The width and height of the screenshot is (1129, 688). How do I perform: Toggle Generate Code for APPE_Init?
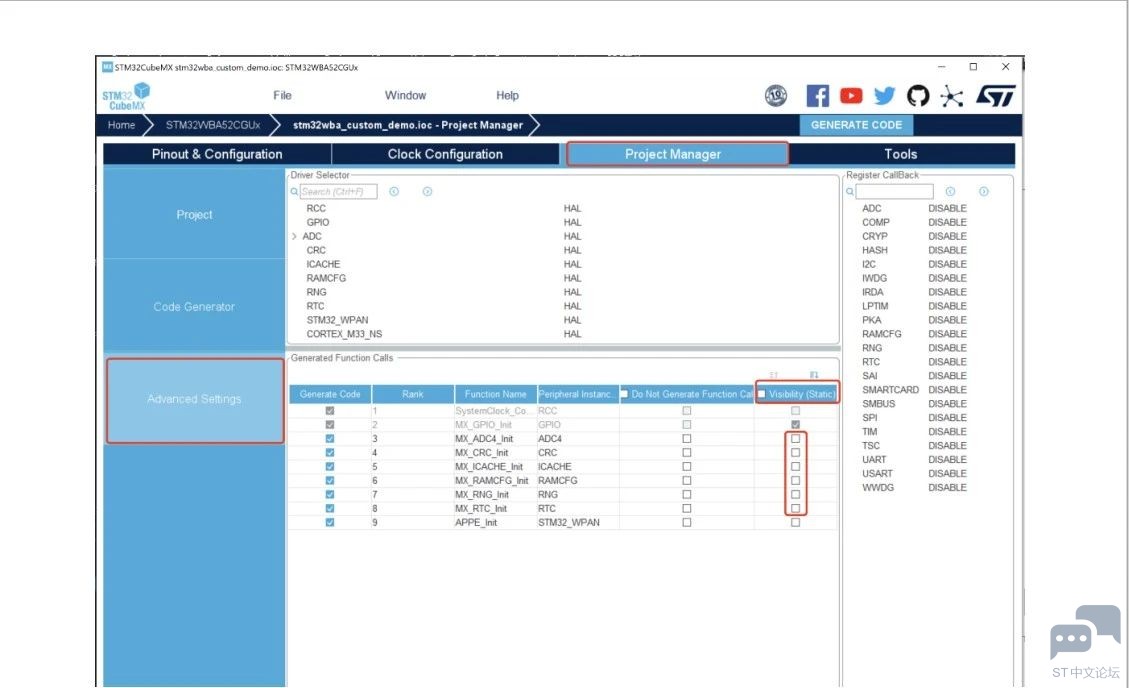(330, 522)
